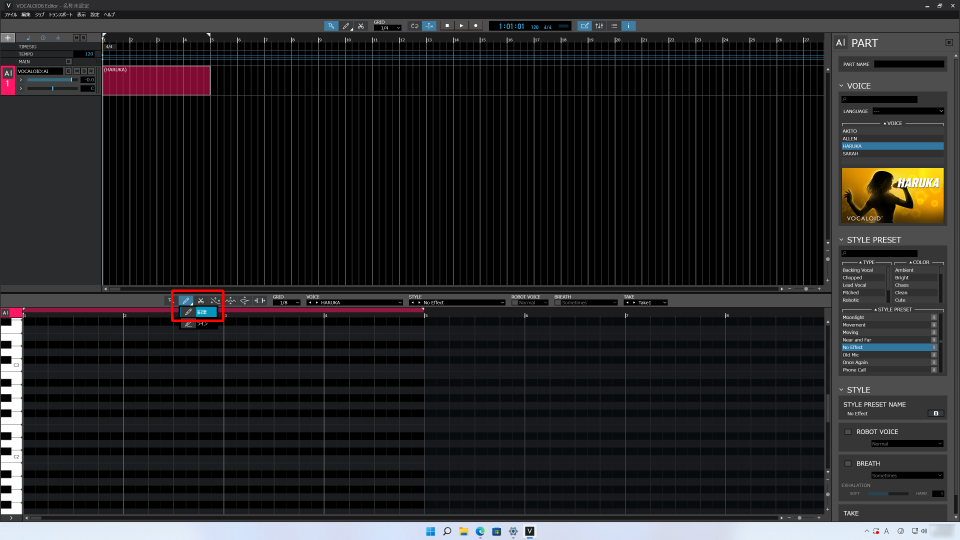Open the ヘルプ menu

click(110, 15)
